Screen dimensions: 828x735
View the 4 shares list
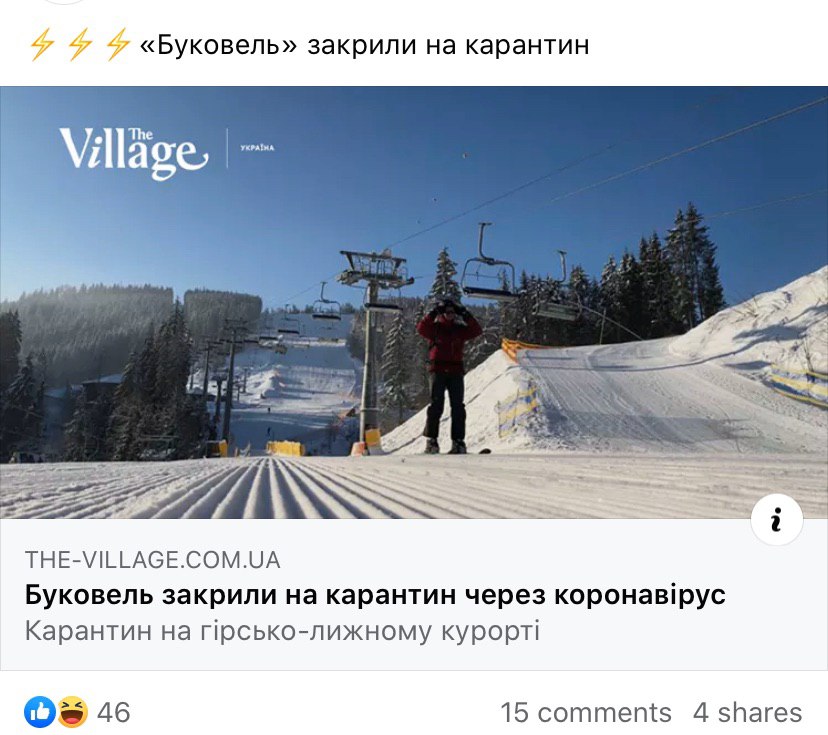[747, 712]
